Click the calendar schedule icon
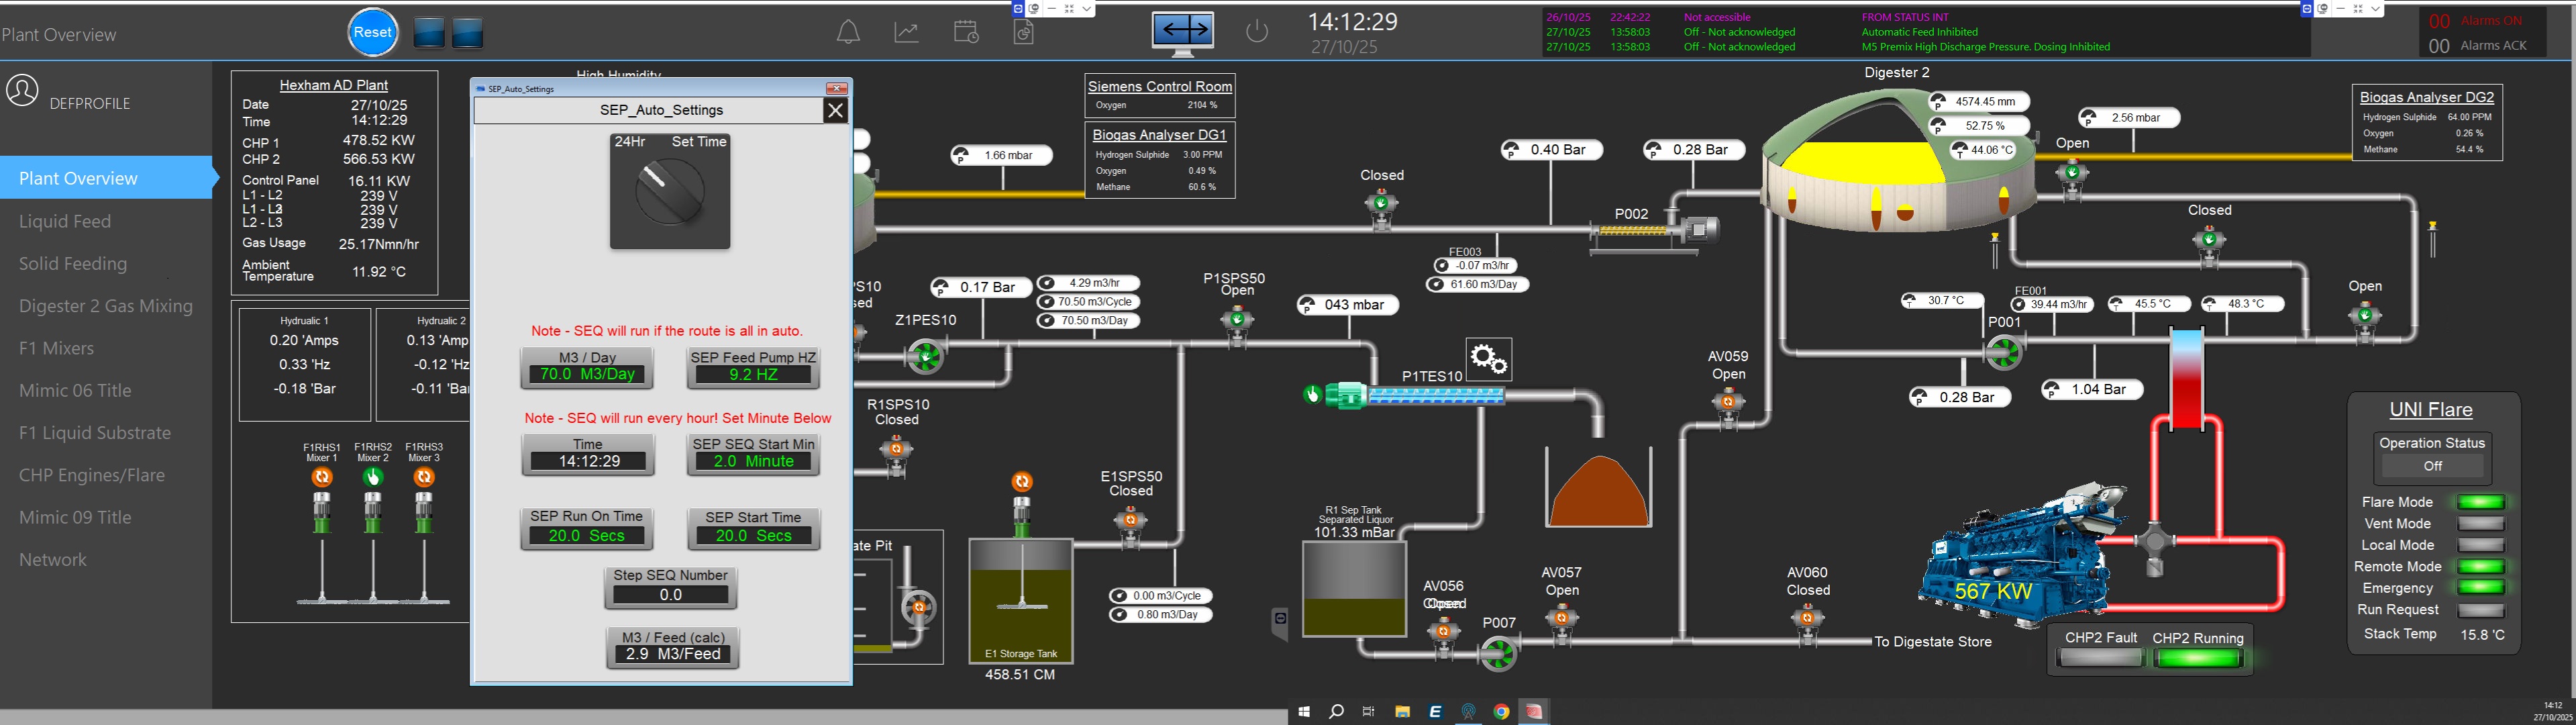The image size is (2576, 725). pyautogui.click(x=966, y=32)
